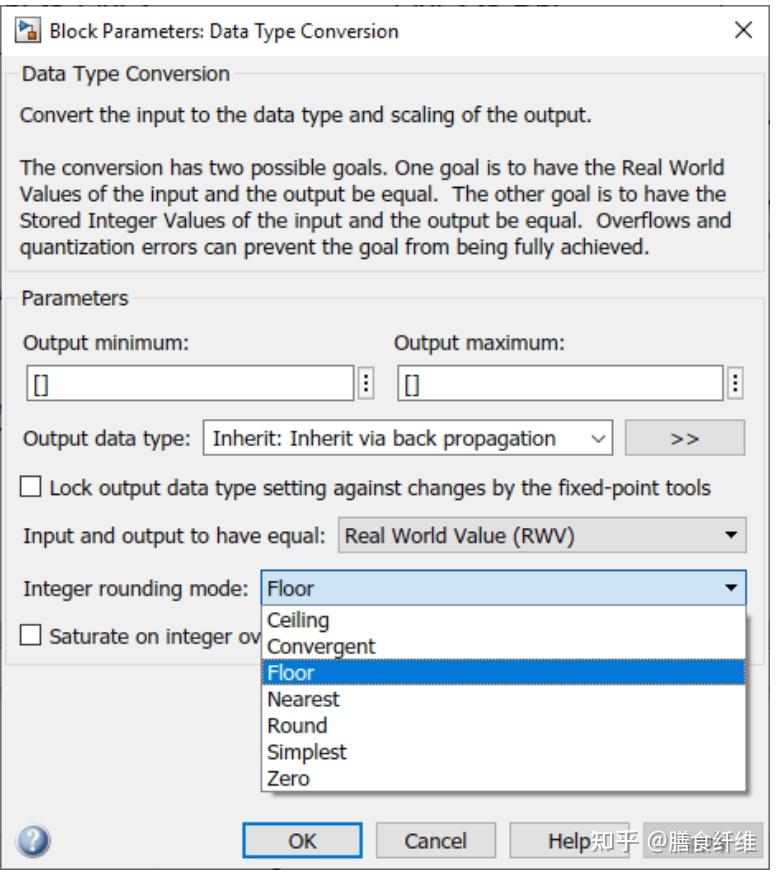Enable Lock output data type setting checkbox
The height and width of the screenshot is (874, 777).
31,488
